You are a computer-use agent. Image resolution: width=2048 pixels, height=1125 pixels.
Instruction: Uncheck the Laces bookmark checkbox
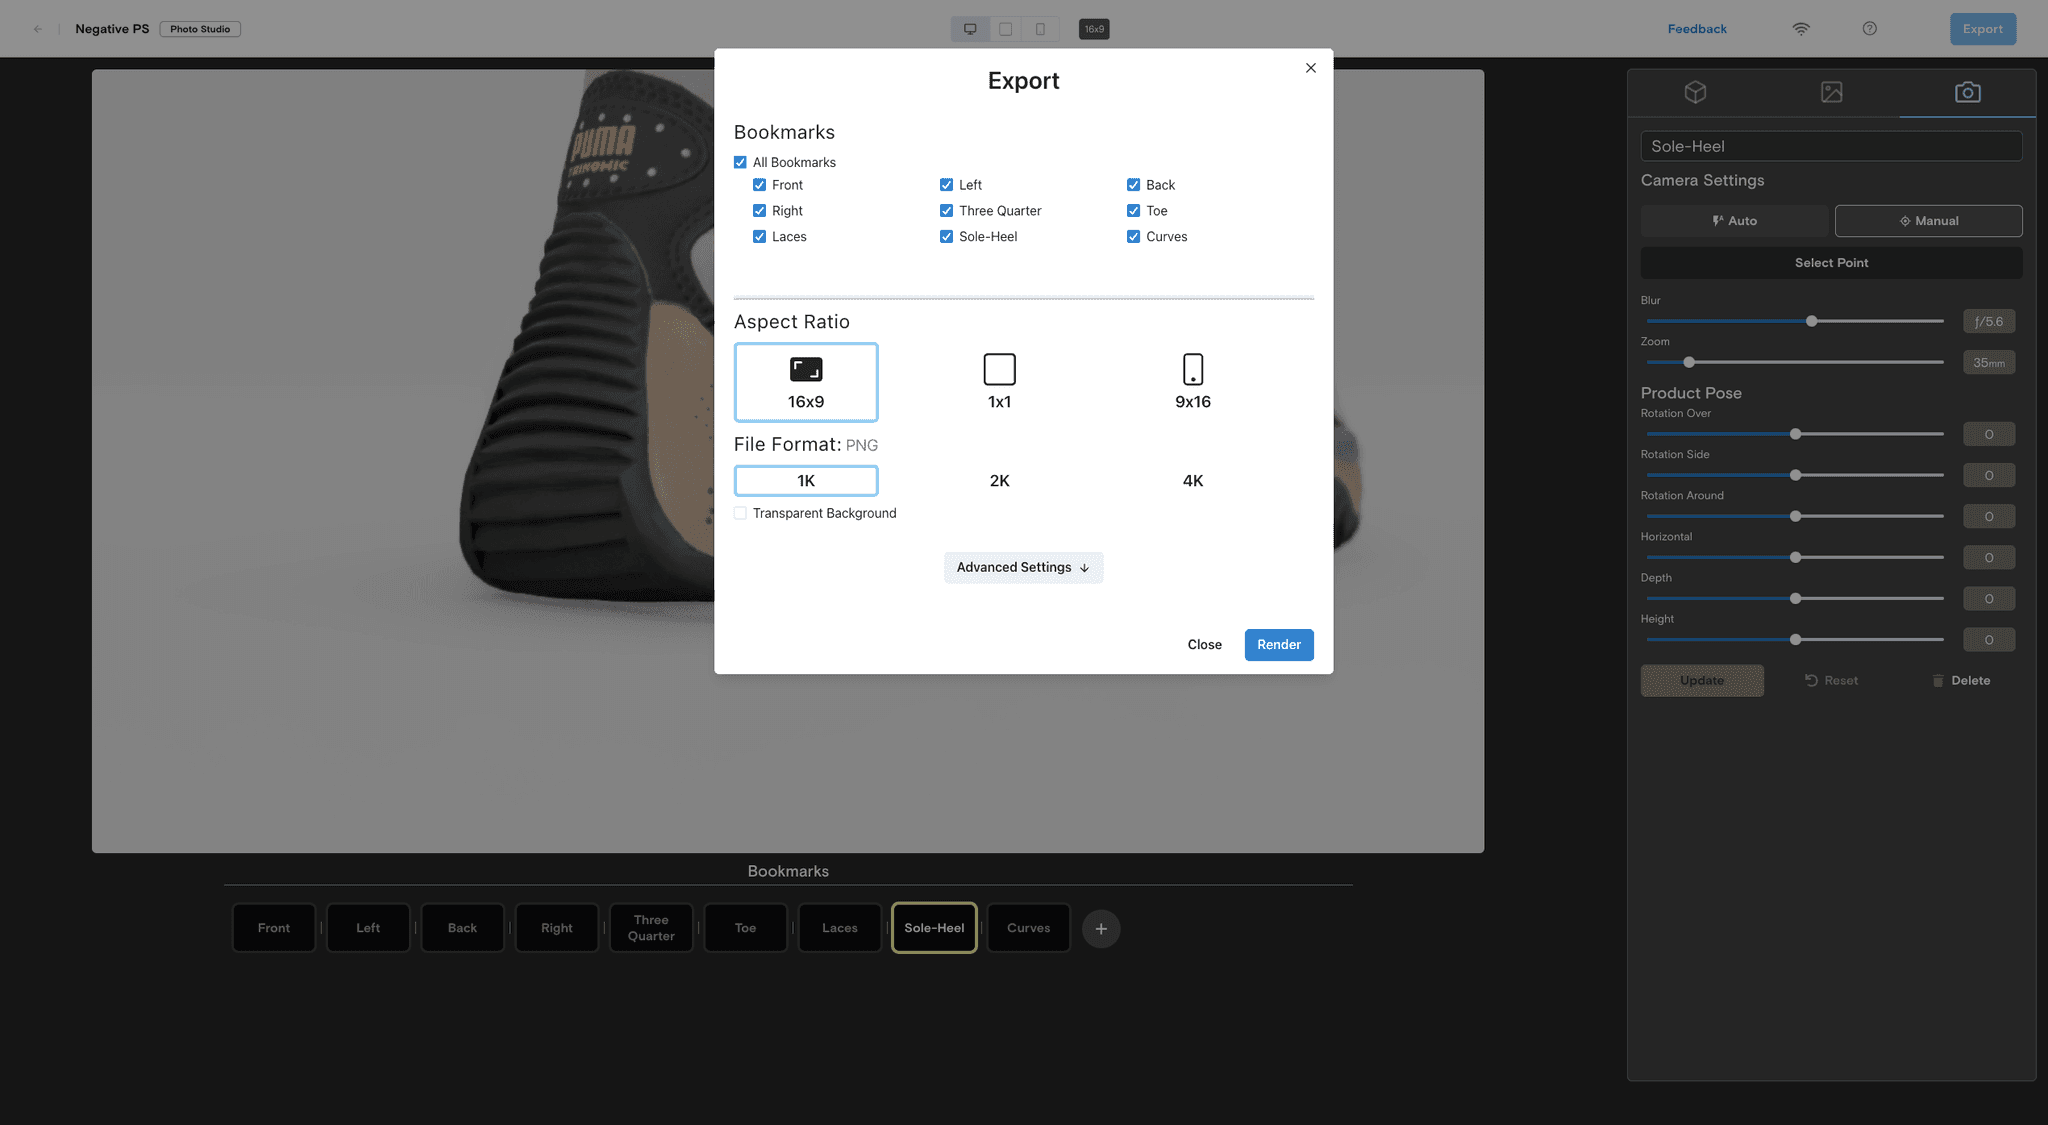click(x=759, y=237)
